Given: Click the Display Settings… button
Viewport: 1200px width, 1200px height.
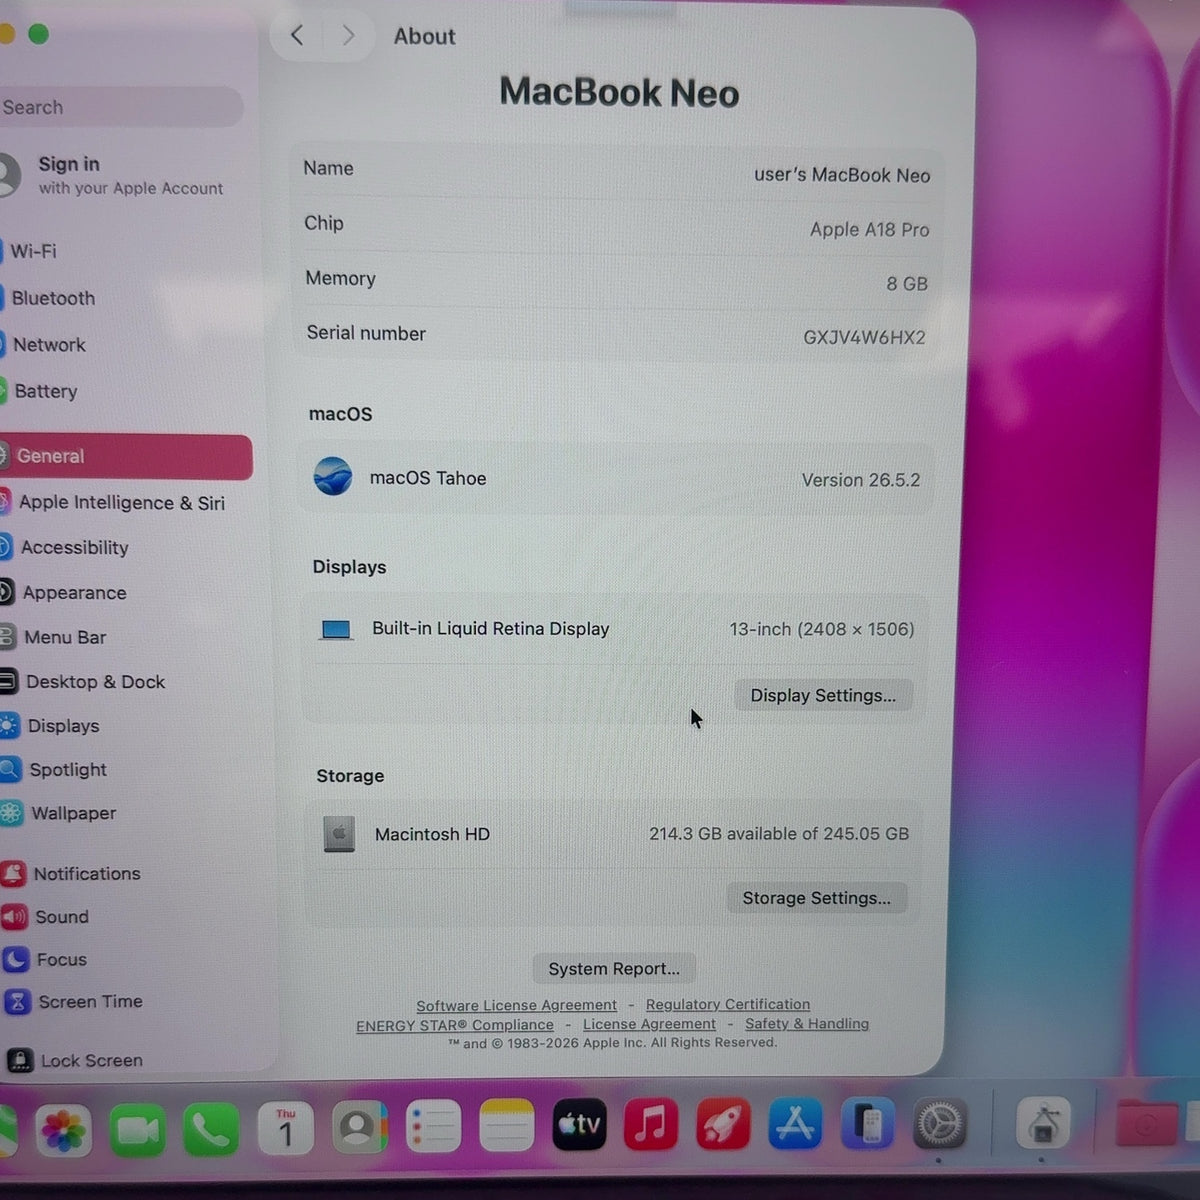Looking at the screenshot, I should pyautogui.click(x=823, y=695).
